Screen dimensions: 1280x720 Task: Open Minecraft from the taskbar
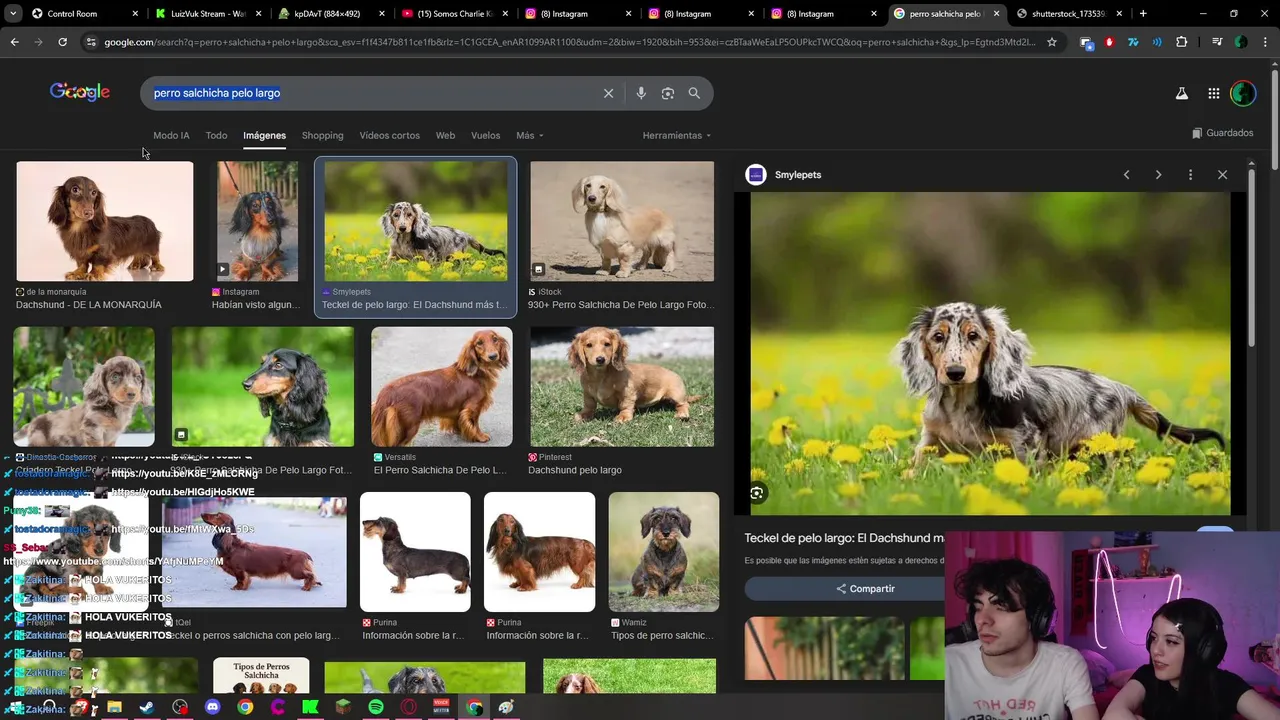(343, 707)
